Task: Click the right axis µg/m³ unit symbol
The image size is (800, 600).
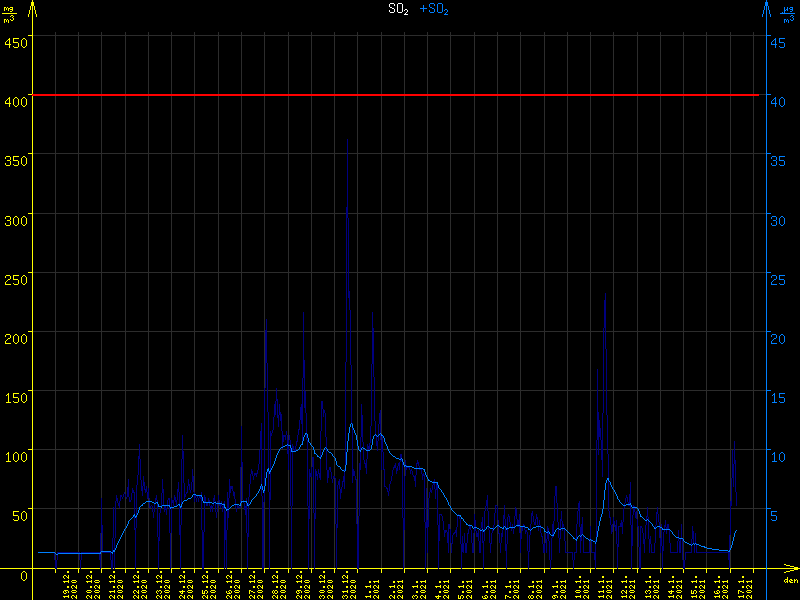Action: pos(790,13)
